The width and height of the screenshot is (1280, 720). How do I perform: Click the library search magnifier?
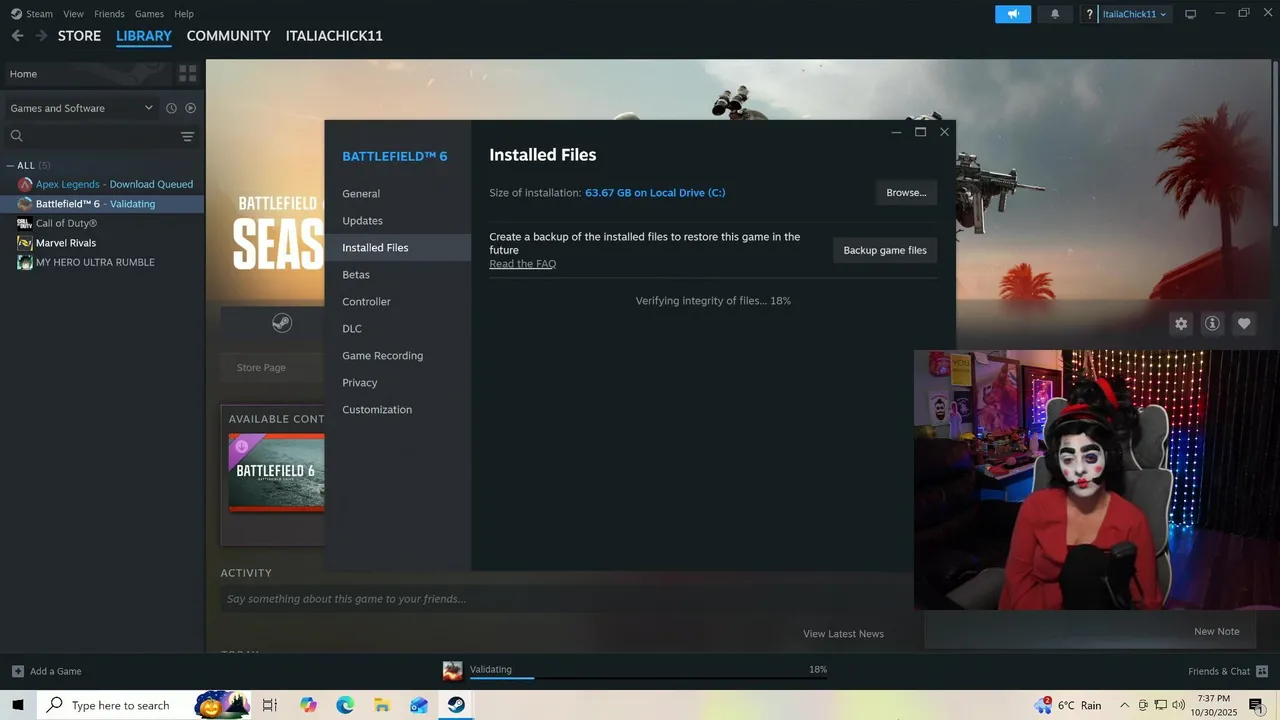point(16,136)
